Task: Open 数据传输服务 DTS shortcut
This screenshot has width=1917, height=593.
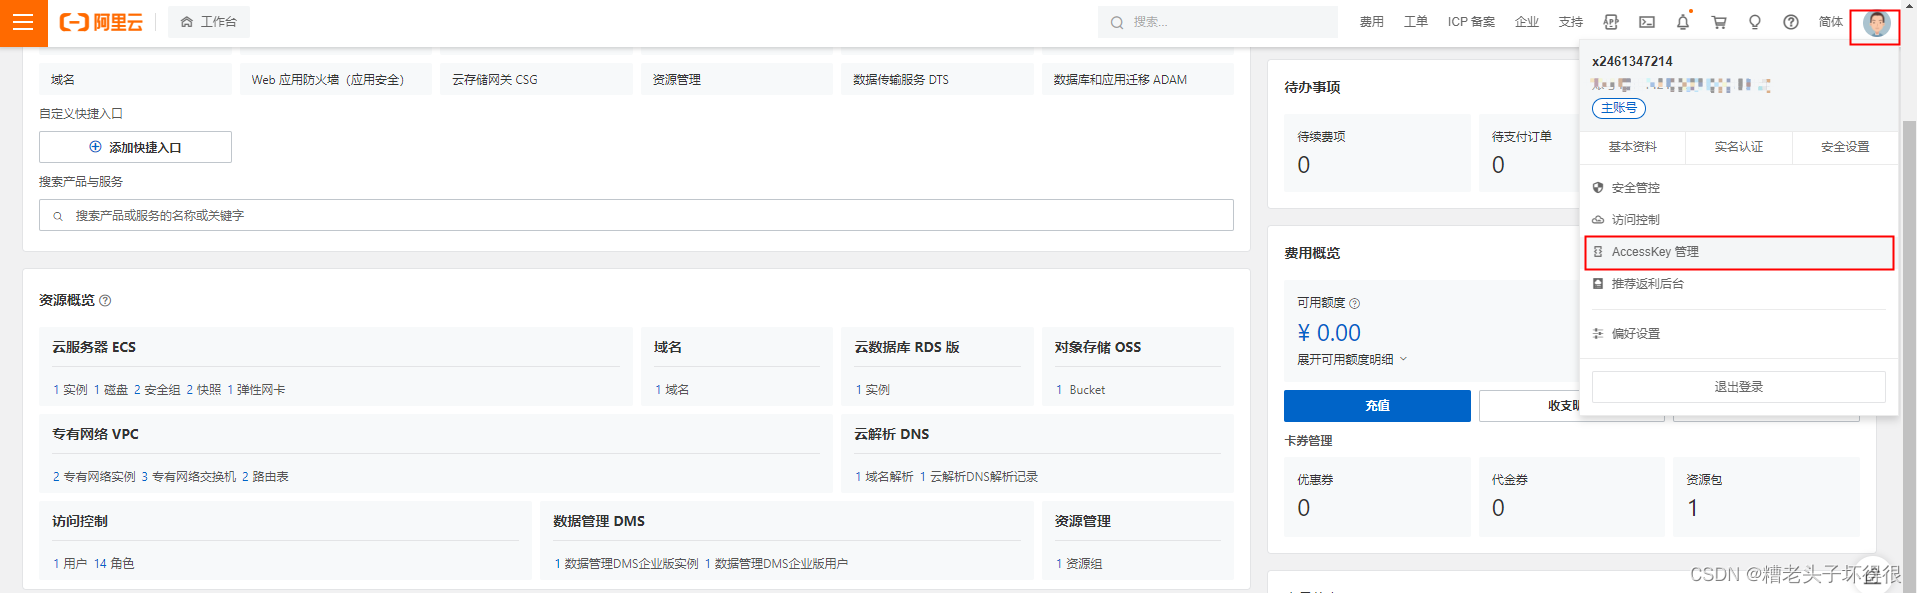Action: [937, 79]
